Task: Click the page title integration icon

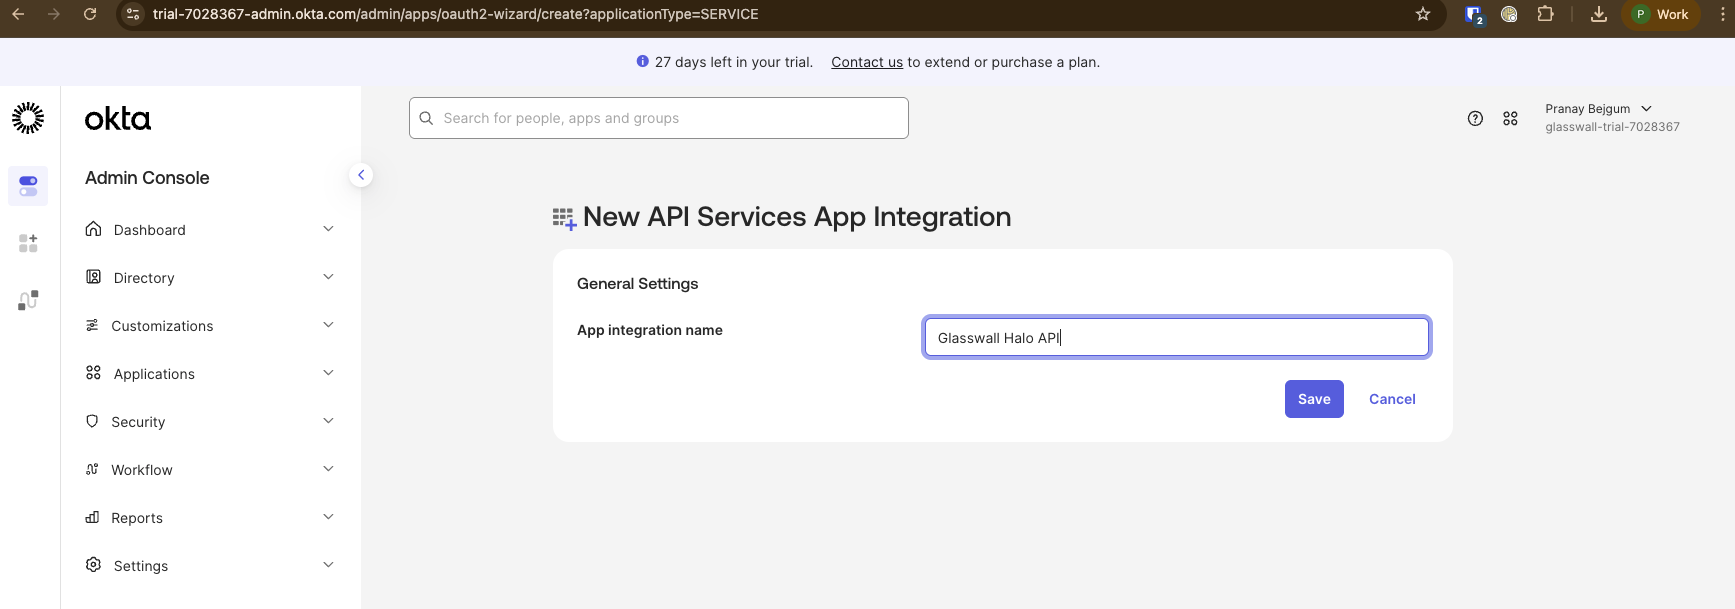Action: point(564,219)
